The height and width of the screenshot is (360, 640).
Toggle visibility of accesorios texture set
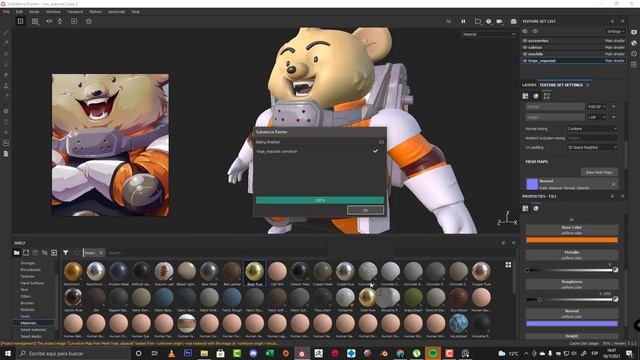click(x=525, y=41)
